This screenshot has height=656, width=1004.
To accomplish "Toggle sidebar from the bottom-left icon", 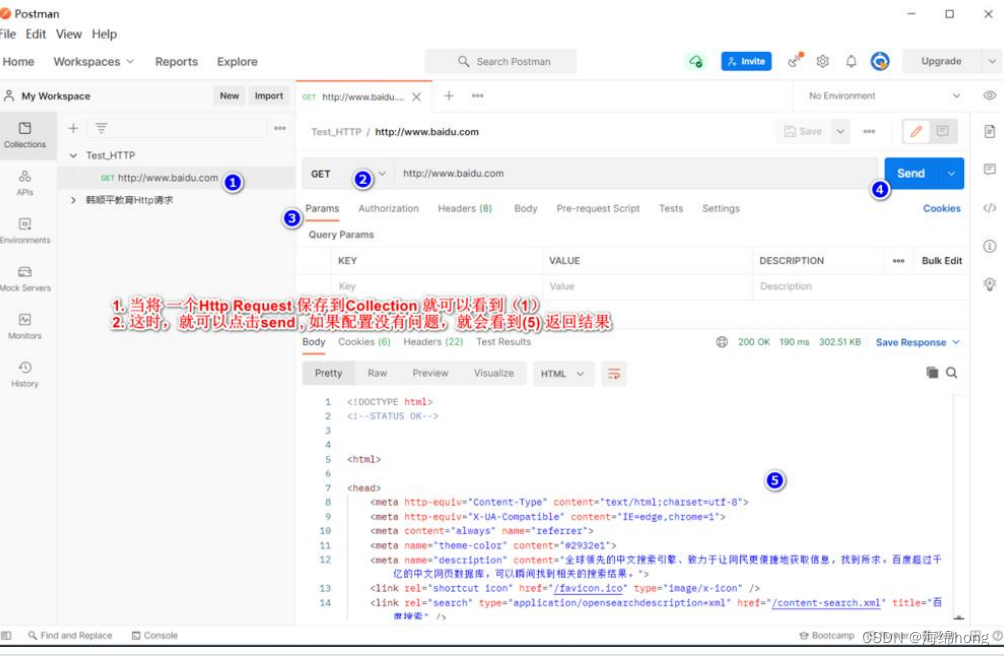I will click(x=6, y=636).
